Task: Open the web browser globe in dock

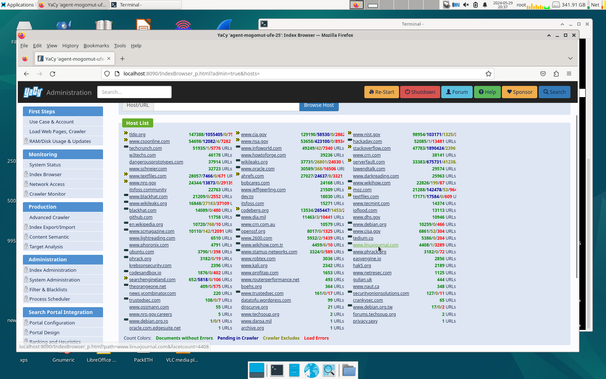Action: [311, 371]
